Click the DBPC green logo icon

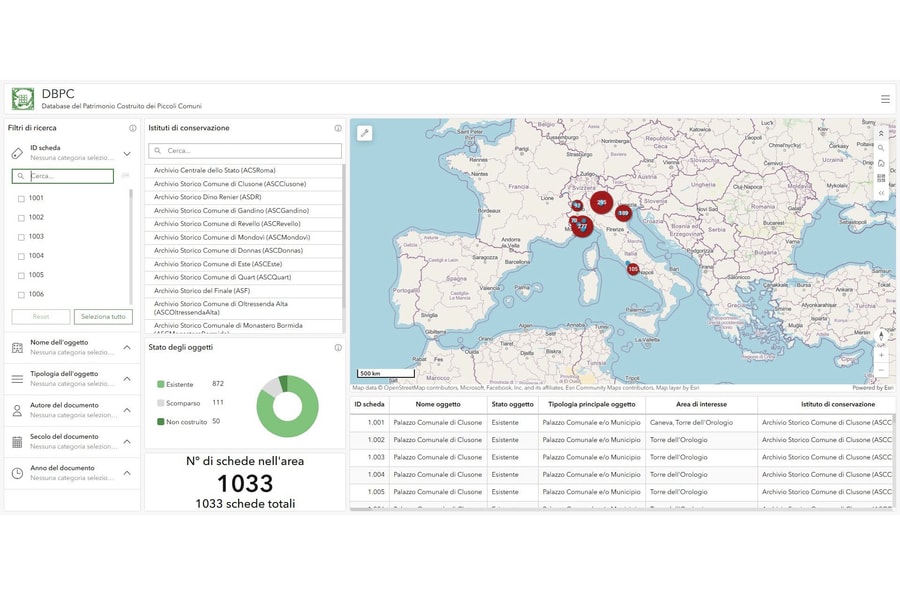(x=23, y=99)
